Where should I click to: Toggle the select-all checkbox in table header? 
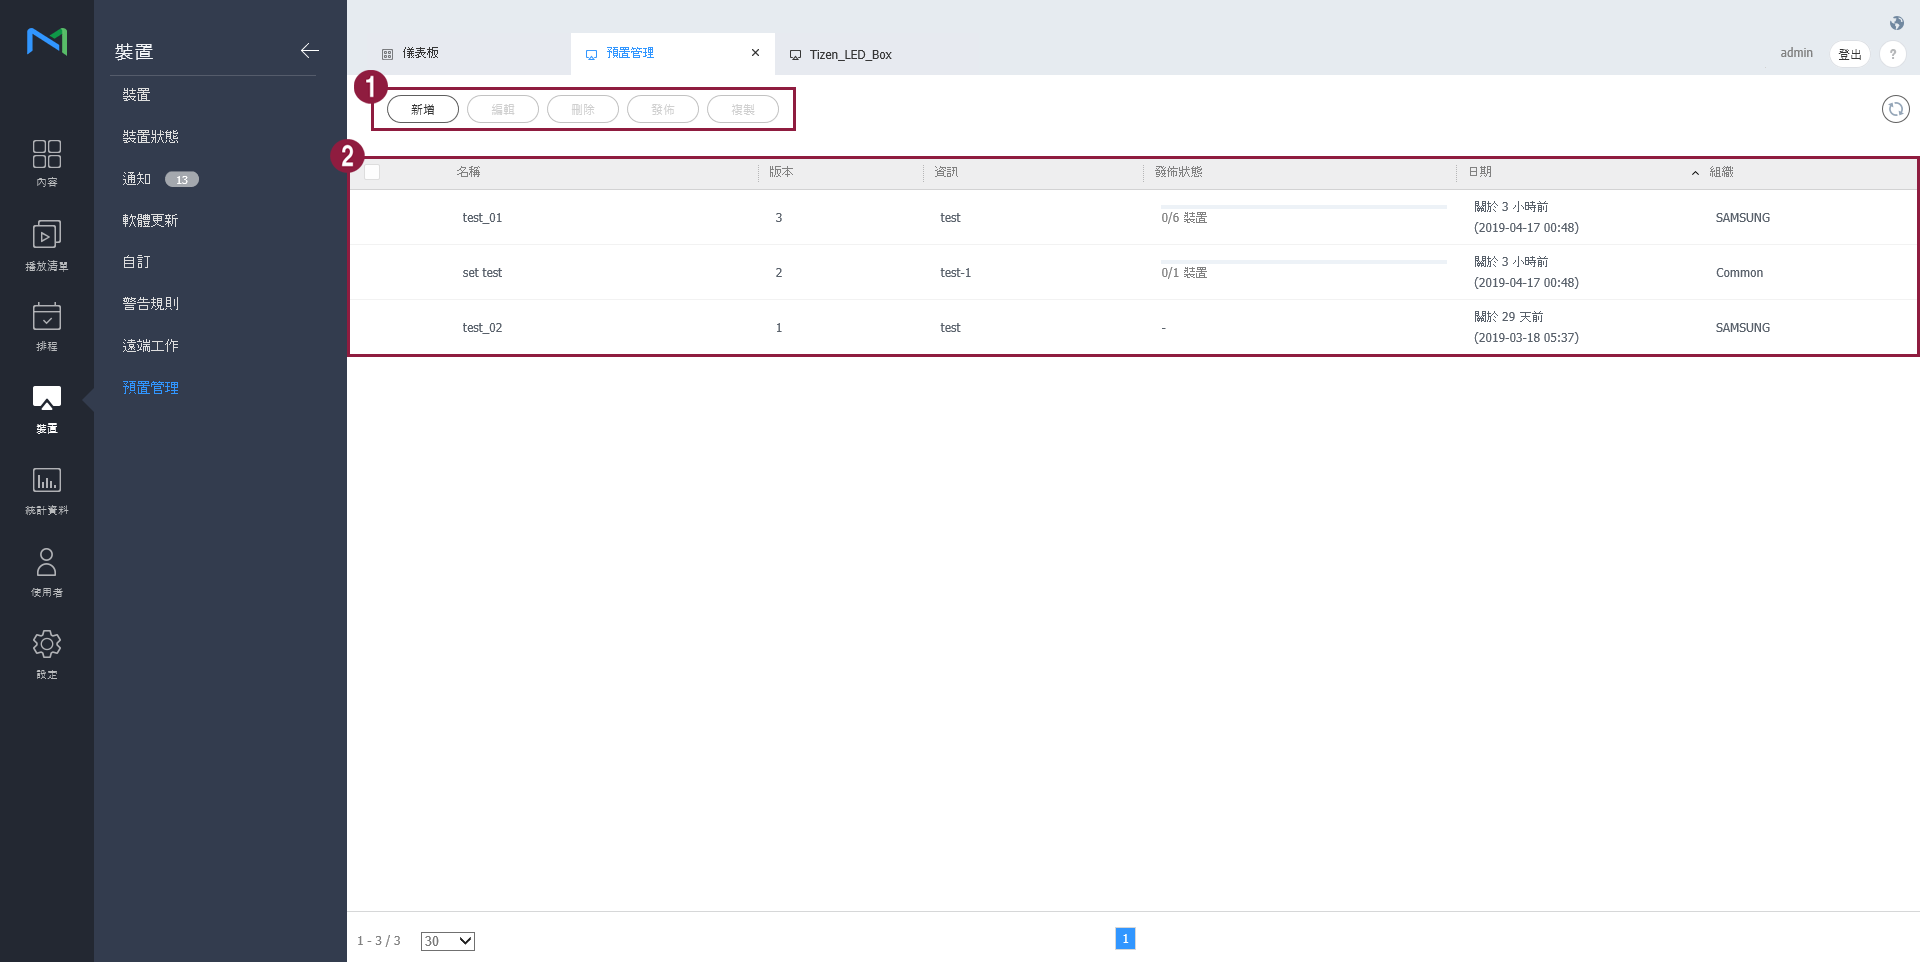[372, 172]
